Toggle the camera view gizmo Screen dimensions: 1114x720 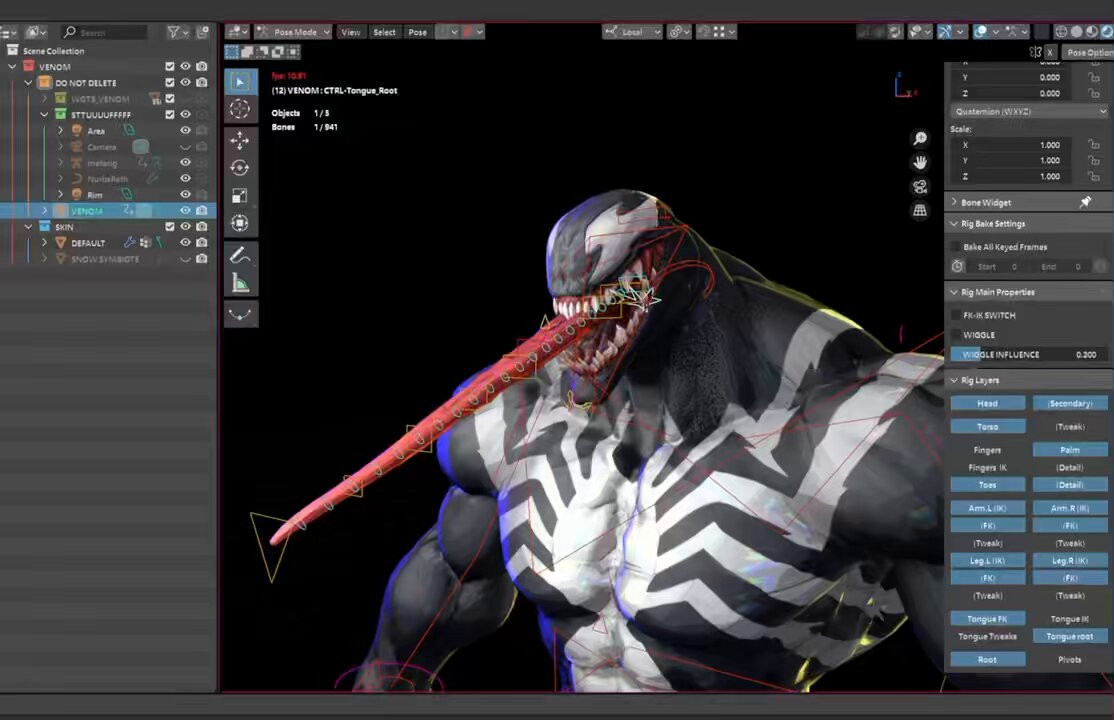click(920, 187)
